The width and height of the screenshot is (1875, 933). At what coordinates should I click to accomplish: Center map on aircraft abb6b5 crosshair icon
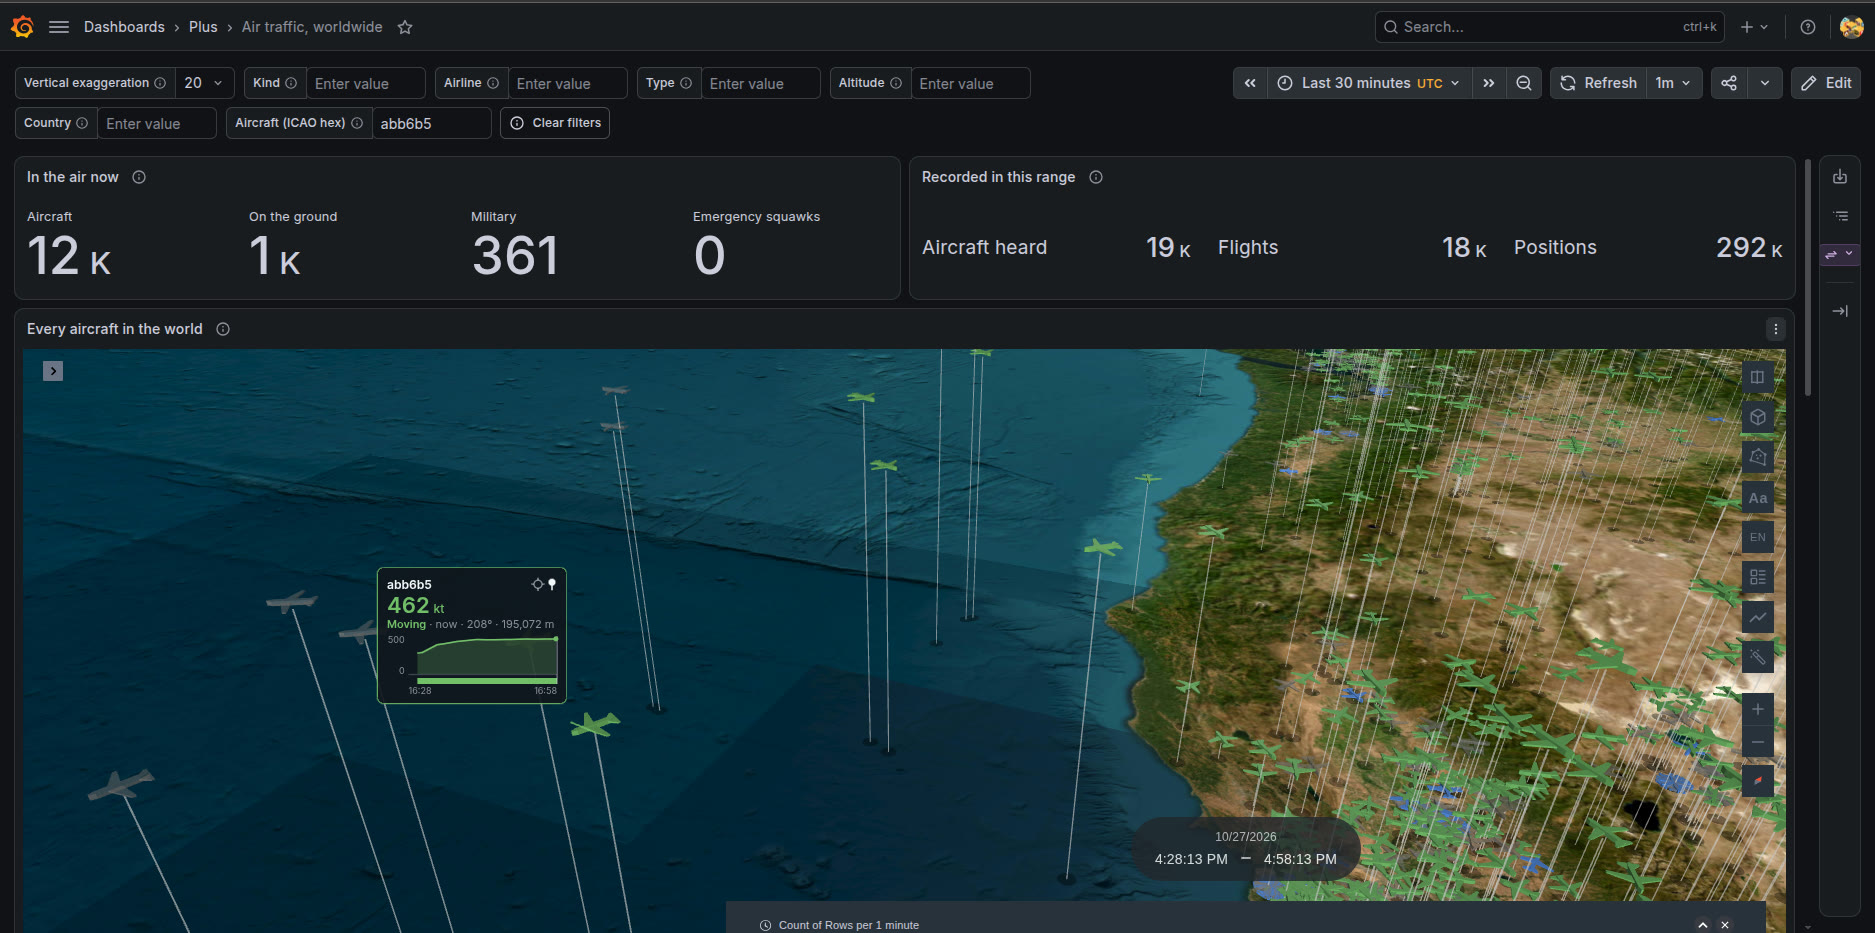point(537,584)
